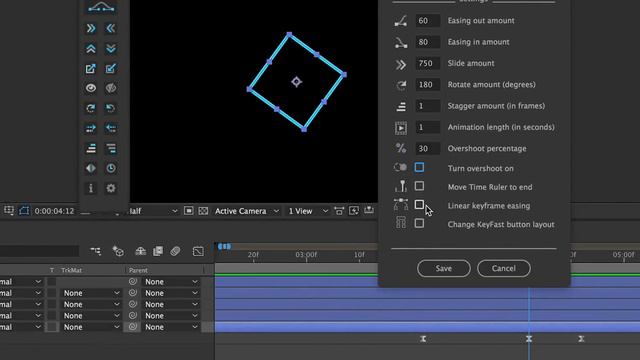Toggle frame blending for timeline
Image resolution: width=640 pixels, height=360 pixels.
click(x=158, y=251)
